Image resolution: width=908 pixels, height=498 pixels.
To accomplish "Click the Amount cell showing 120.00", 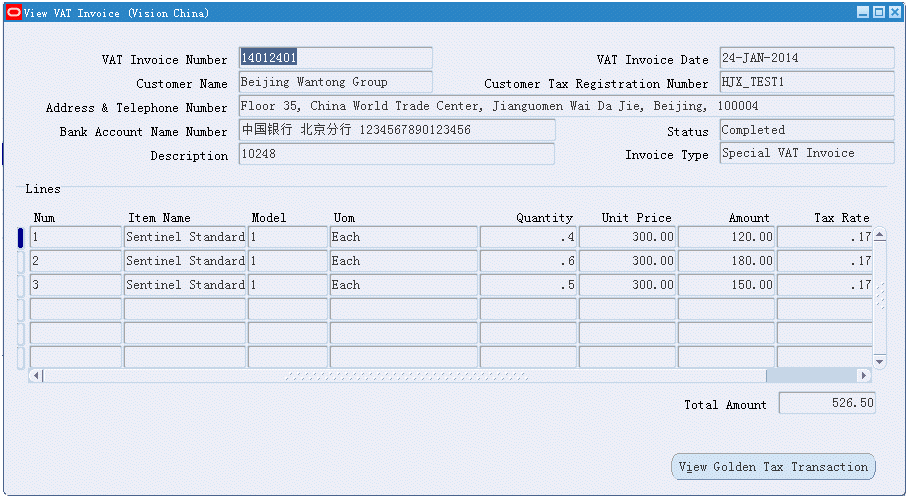I will tap(726, 237).
